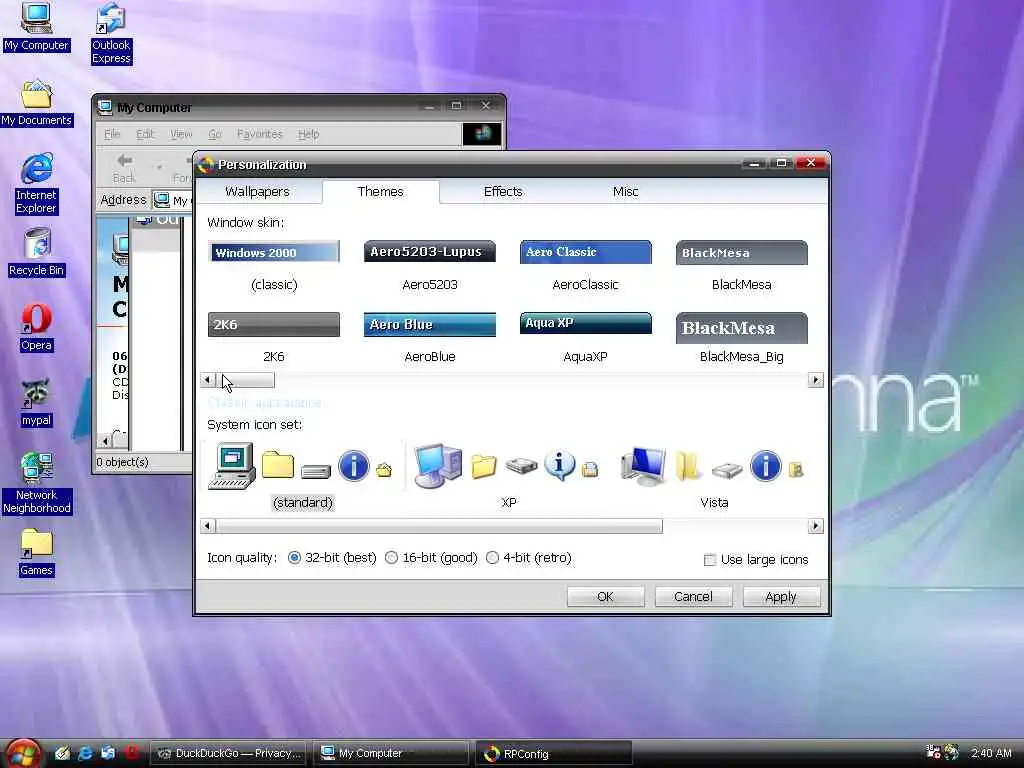This screenshot has height=768, width=1024.
Task: Select 16-bit (good) icon quality
Action: [392, 558]
